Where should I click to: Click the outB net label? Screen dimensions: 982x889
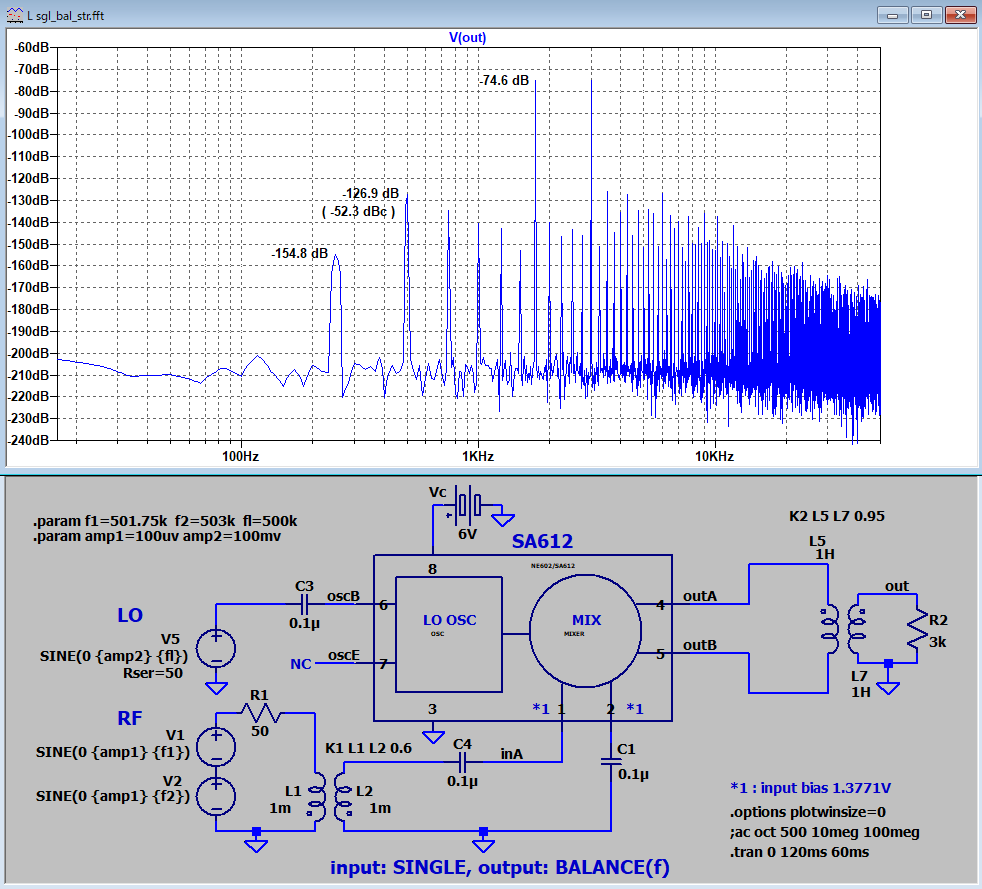pyautogui.click(x=700, y=645)
